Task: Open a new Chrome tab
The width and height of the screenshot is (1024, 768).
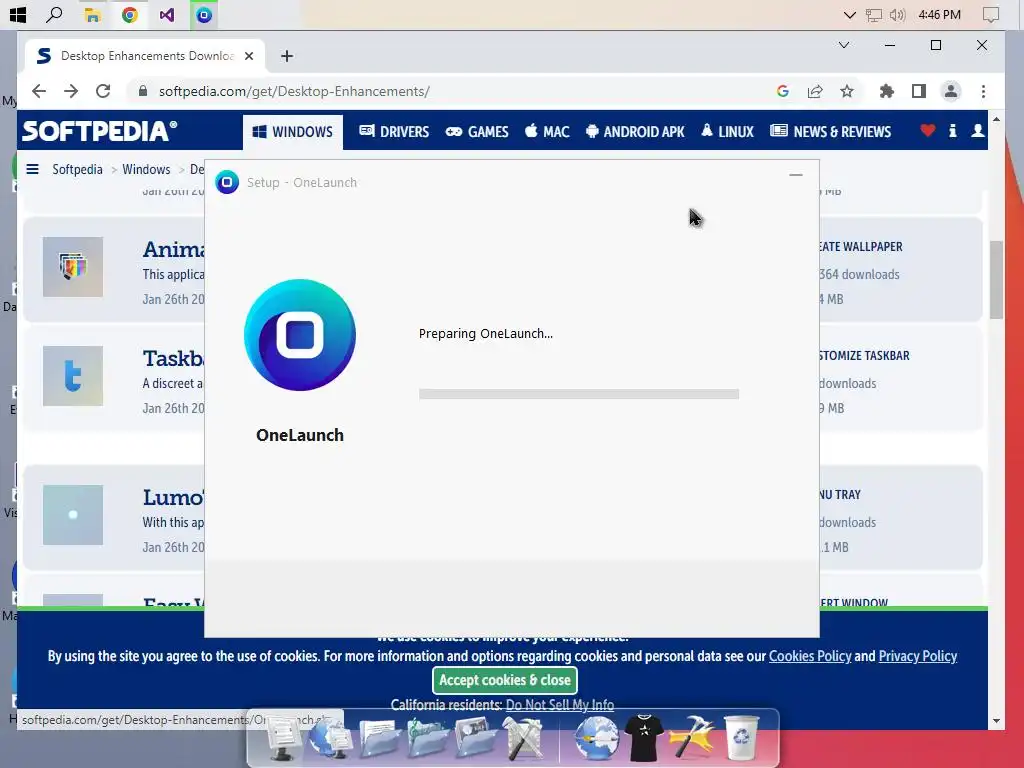Action: pos(287,56)
